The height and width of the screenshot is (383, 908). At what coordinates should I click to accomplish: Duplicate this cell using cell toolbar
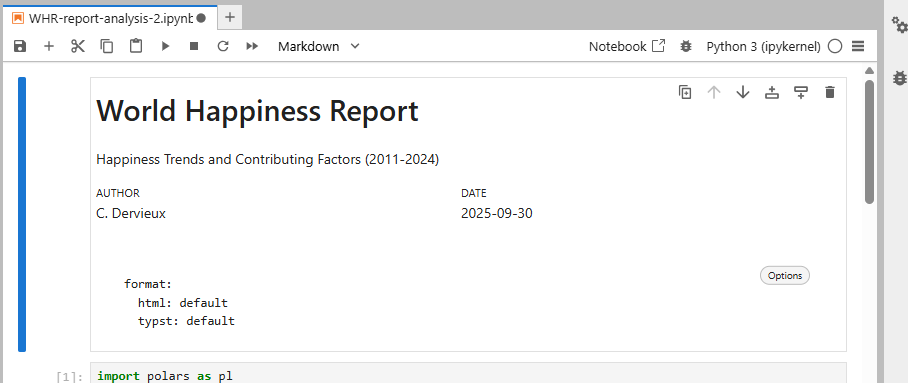click(685, 92)
